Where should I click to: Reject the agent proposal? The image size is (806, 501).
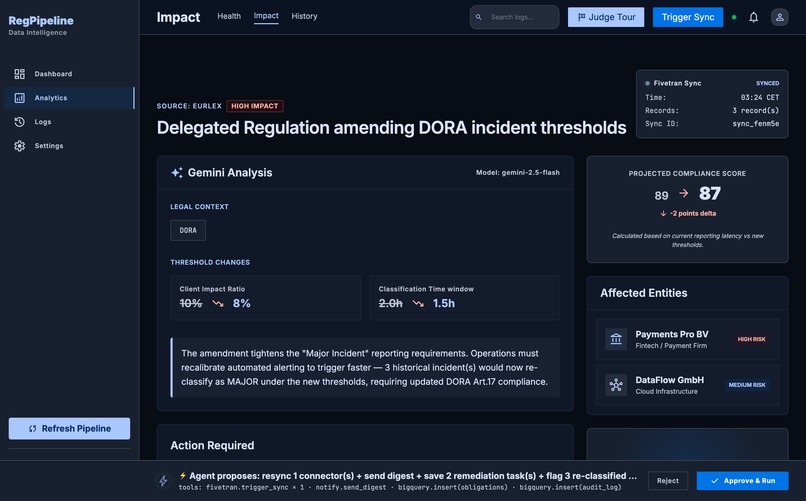coord(668,481)
